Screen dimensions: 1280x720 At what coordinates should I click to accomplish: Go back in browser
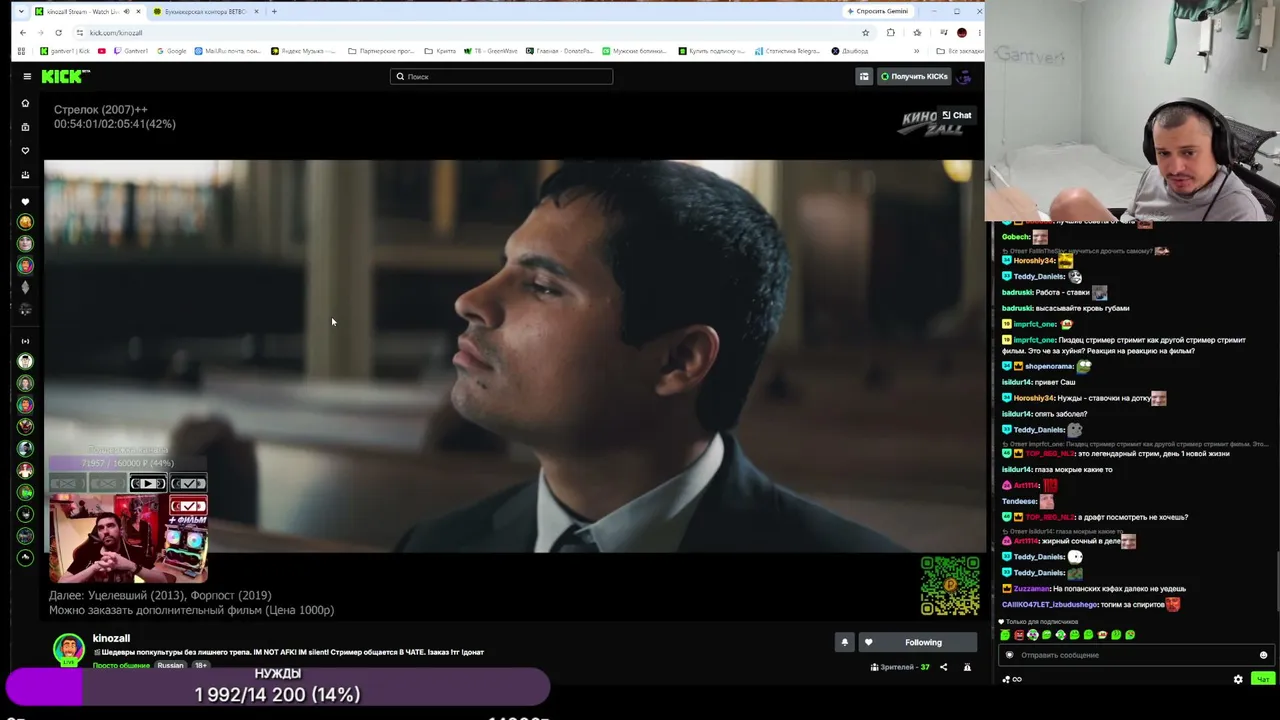tap(23, 33)
